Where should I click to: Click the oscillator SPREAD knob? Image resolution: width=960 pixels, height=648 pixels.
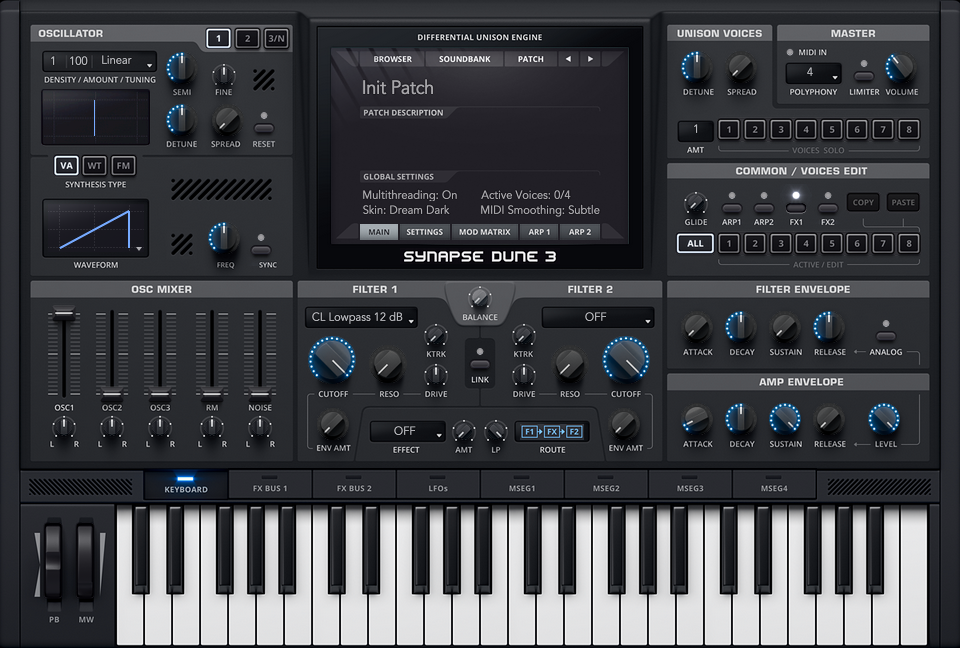(x=225, y=122)
